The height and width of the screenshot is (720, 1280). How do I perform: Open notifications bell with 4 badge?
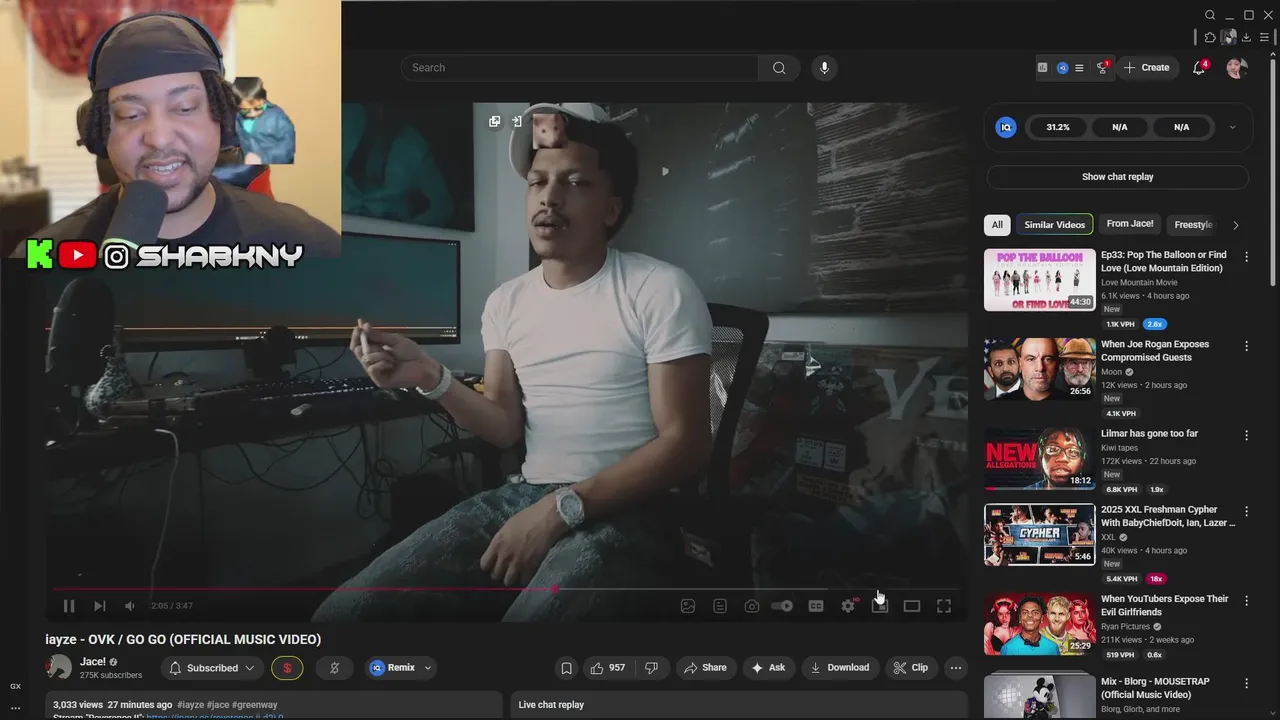[1199, 68]
